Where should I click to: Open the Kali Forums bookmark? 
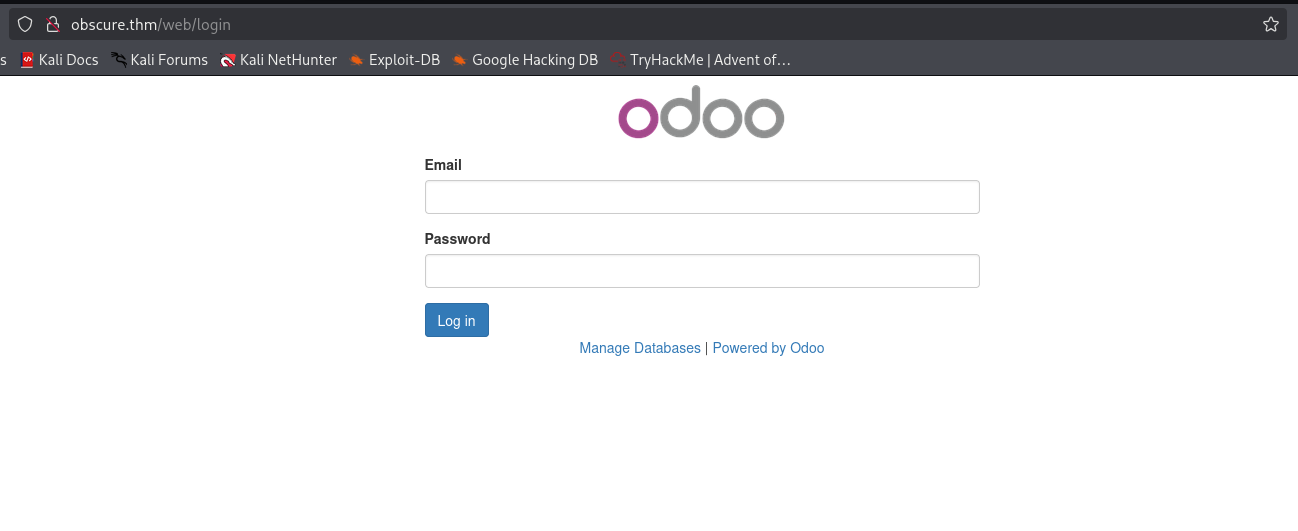point(160,60)
